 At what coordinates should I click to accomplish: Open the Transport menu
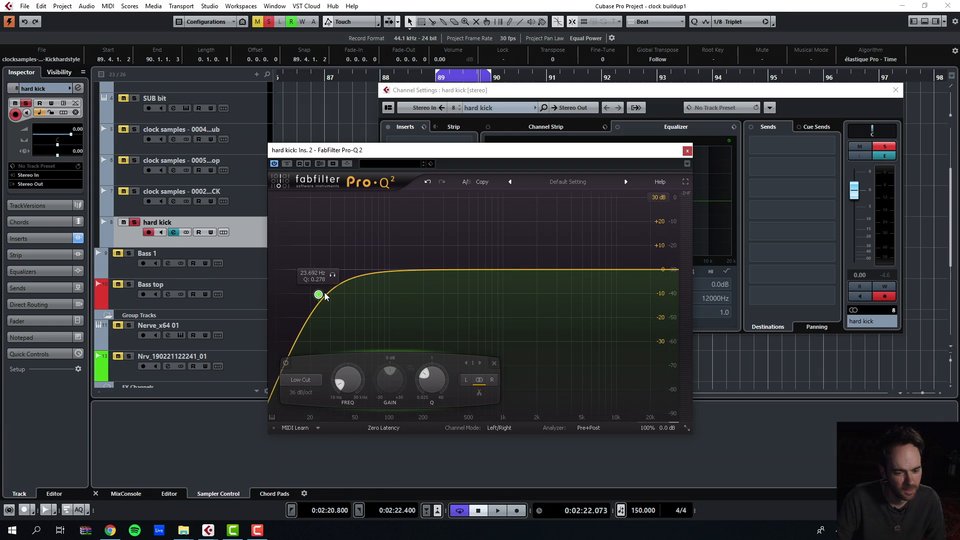(181, 6)
